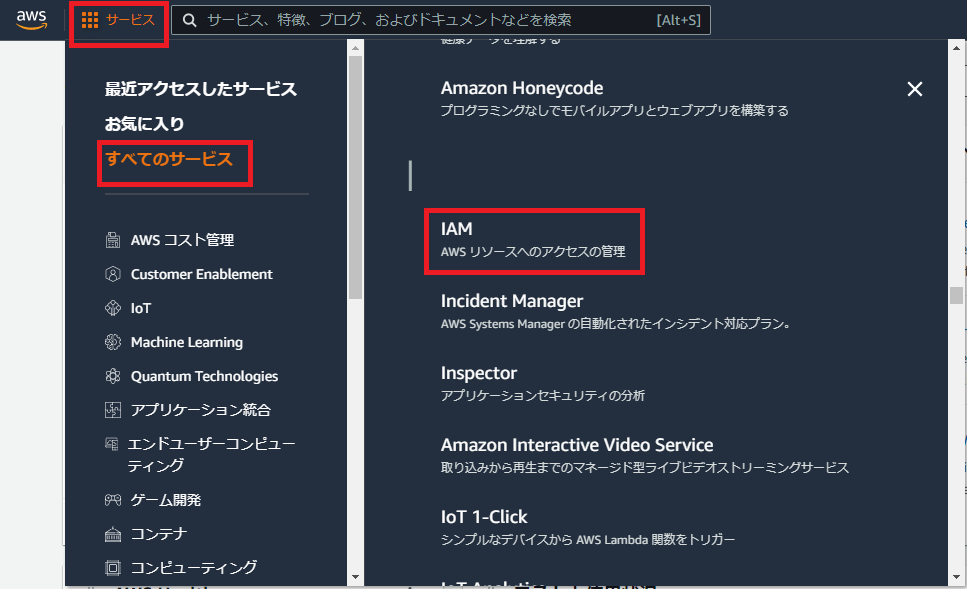The width and height of the screenshot is (967, 589).
Task: Click the アプリケーション統合 category icon
Action: click(x=113, y=410)
